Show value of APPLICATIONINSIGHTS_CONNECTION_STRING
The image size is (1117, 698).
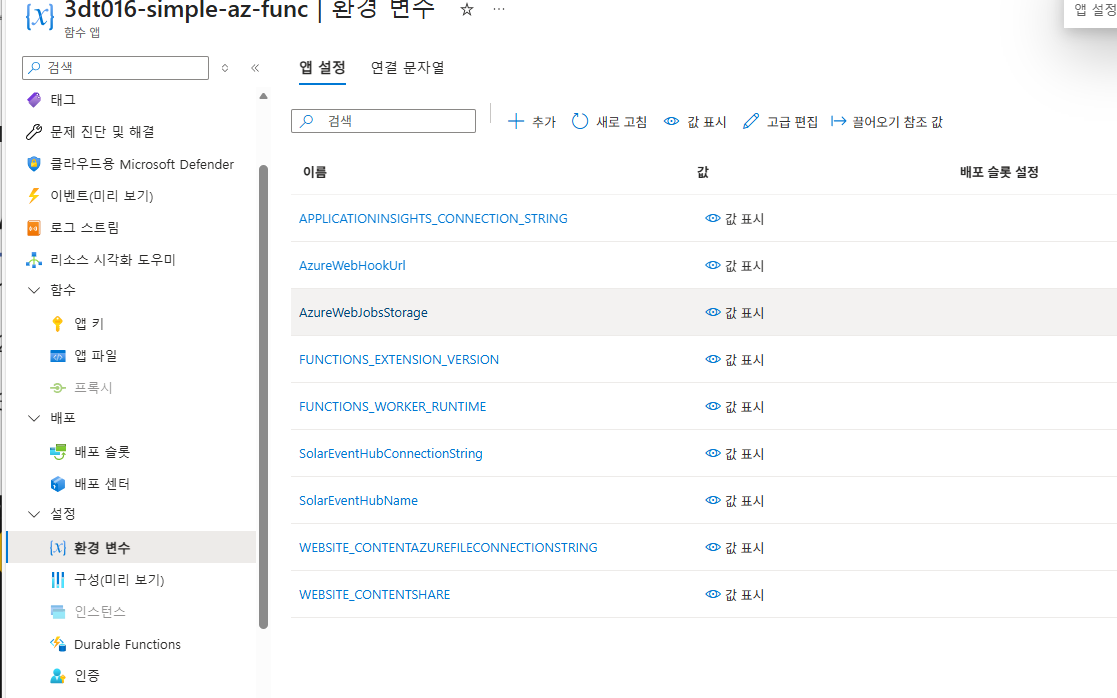click(x=734, y=219)
